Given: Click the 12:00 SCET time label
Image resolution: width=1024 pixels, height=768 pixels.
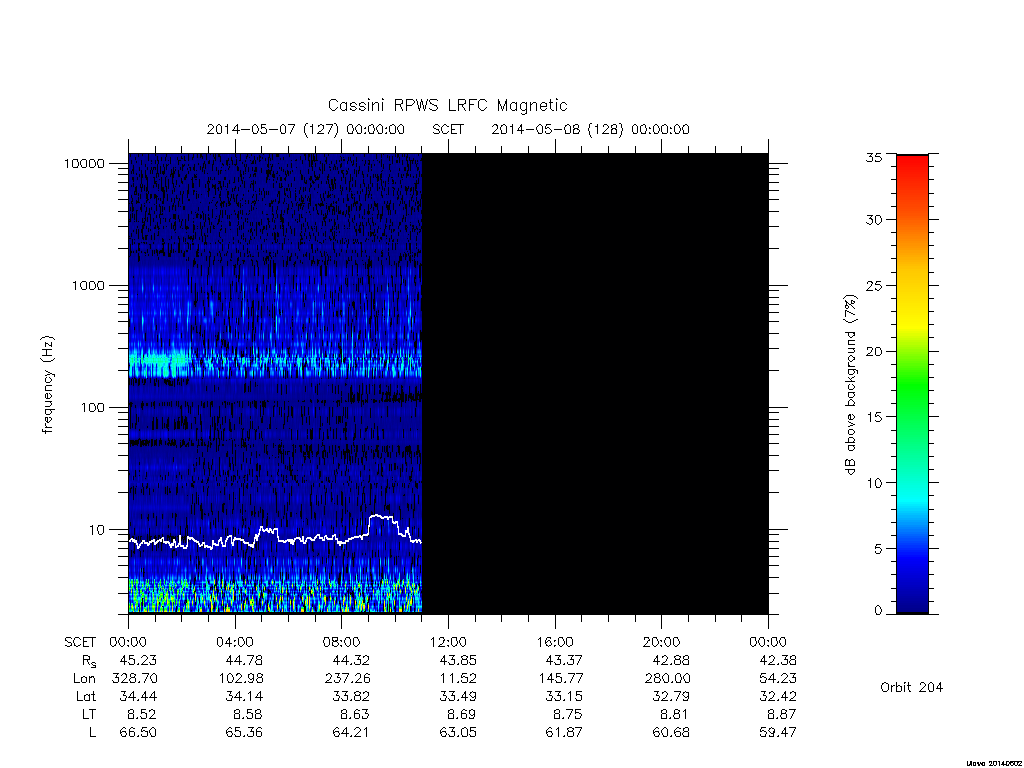Looking at the screenshot, I should pyautogui.click(x=448, y=642).
